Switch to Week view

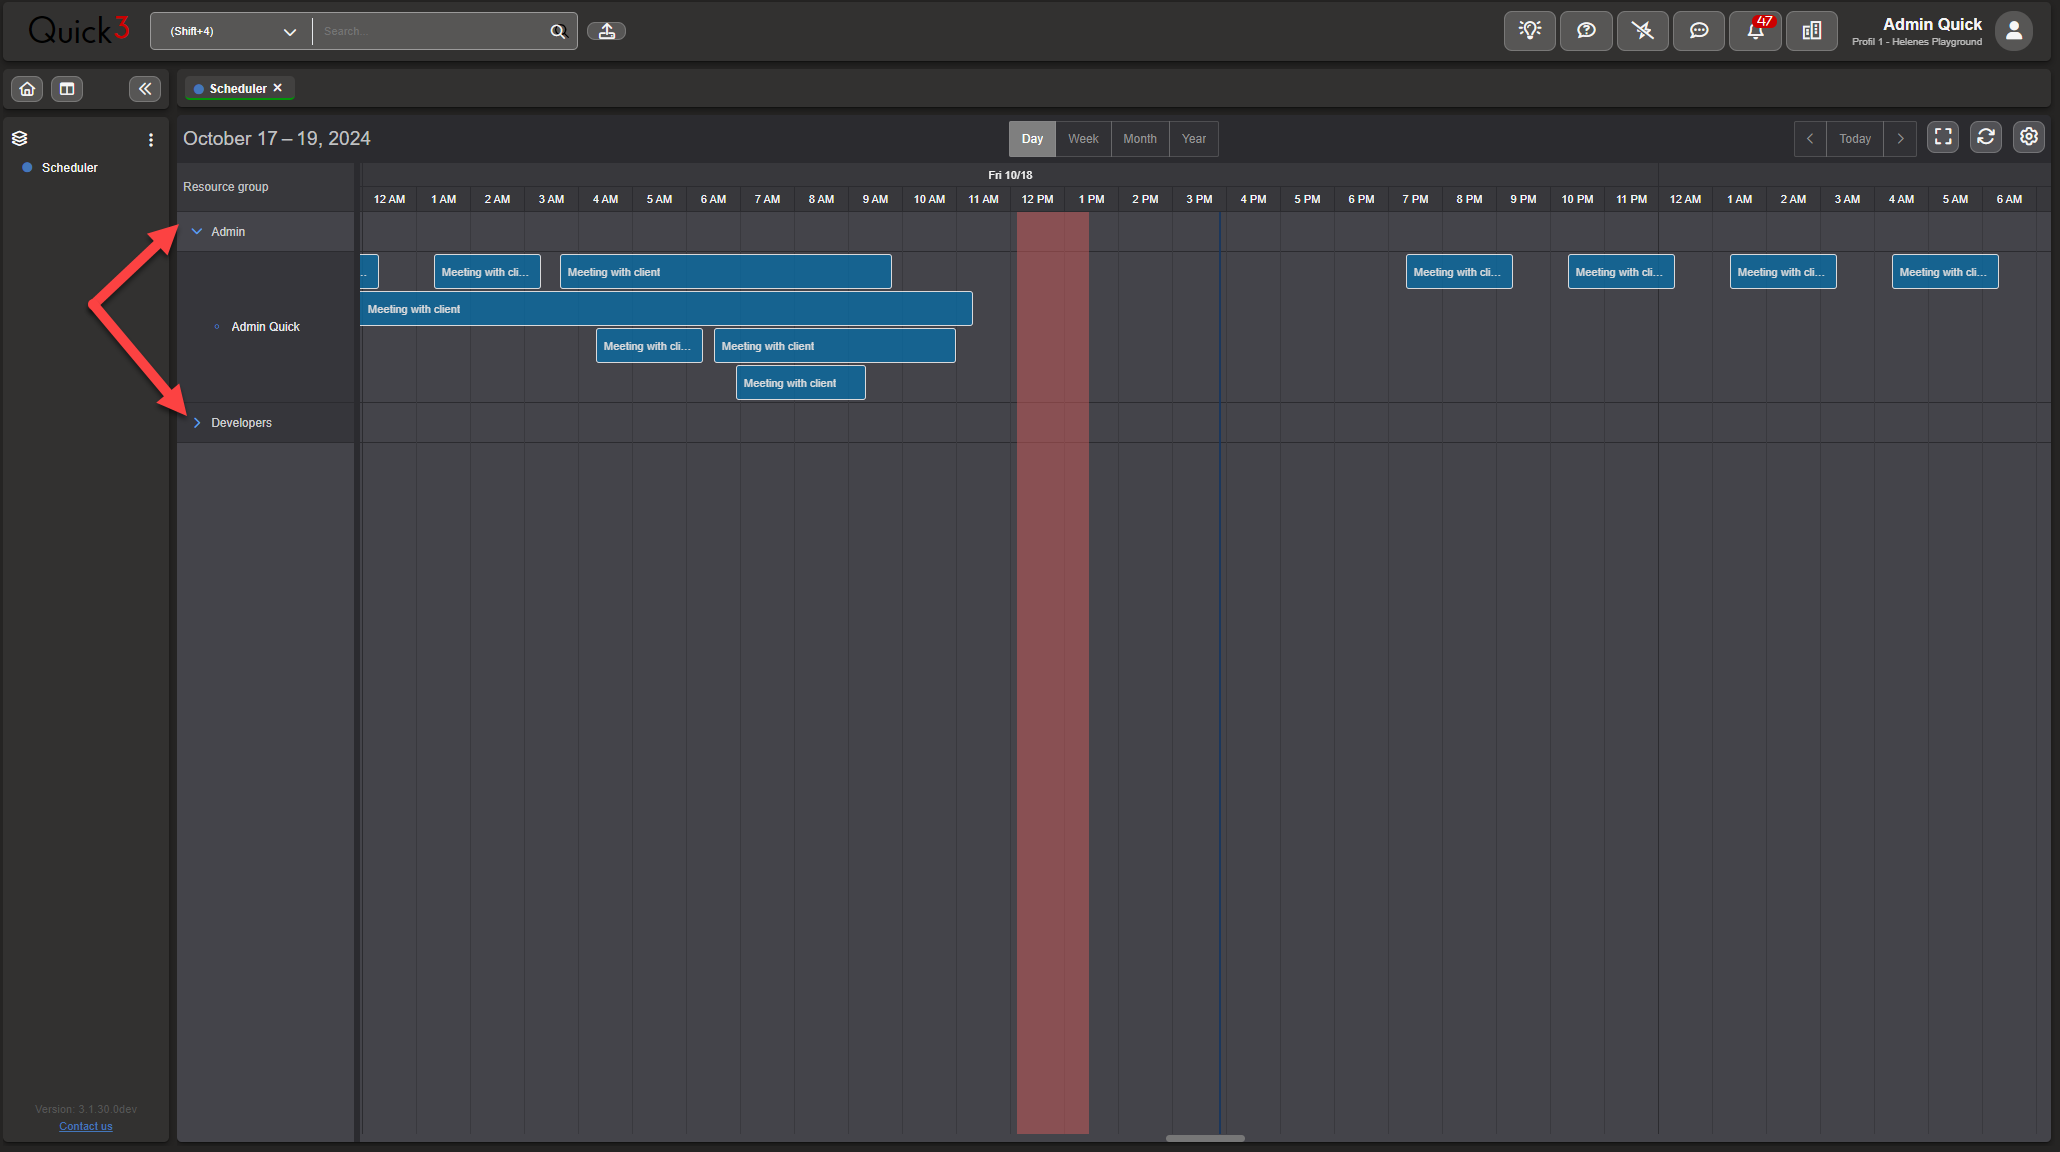click(x=1083, y=139)
